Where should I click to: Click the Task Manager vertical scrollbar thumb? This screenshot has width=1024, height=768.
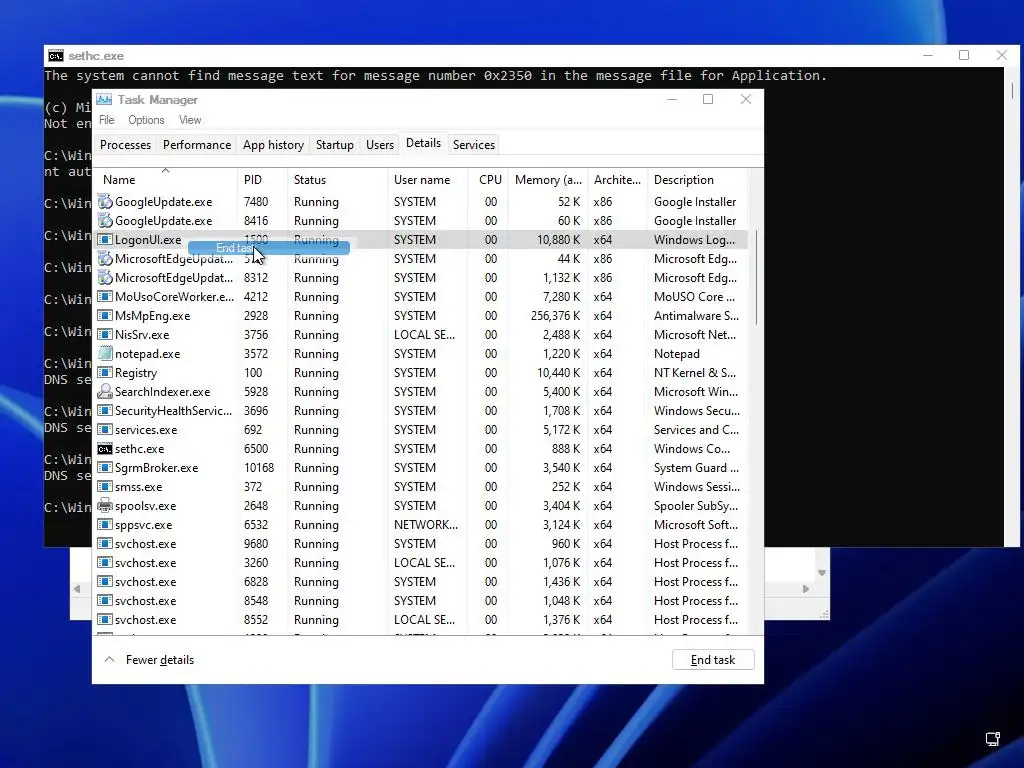(756, 277)
